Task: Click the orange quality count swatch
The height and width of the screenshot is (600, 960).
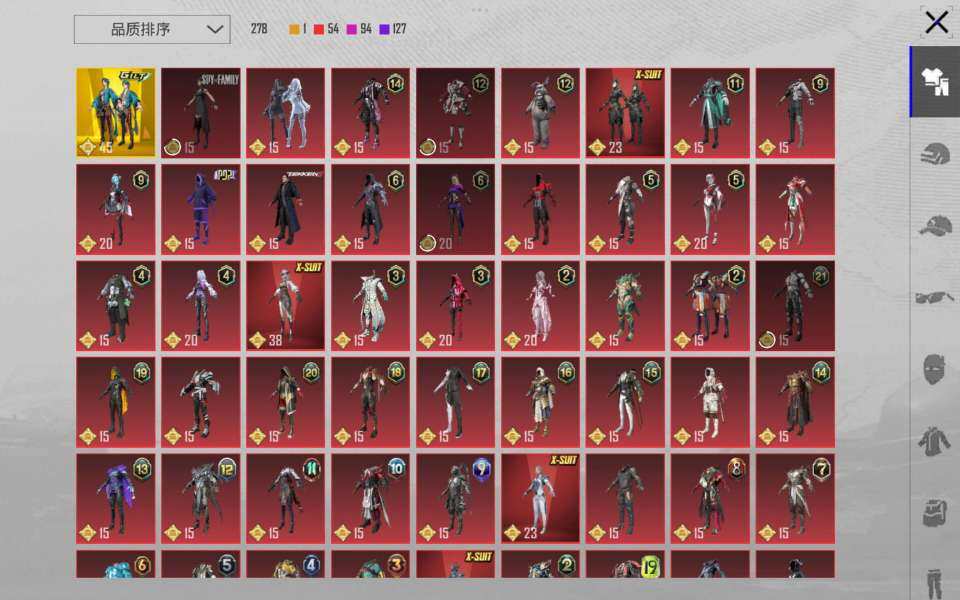Action: (294, 29)
